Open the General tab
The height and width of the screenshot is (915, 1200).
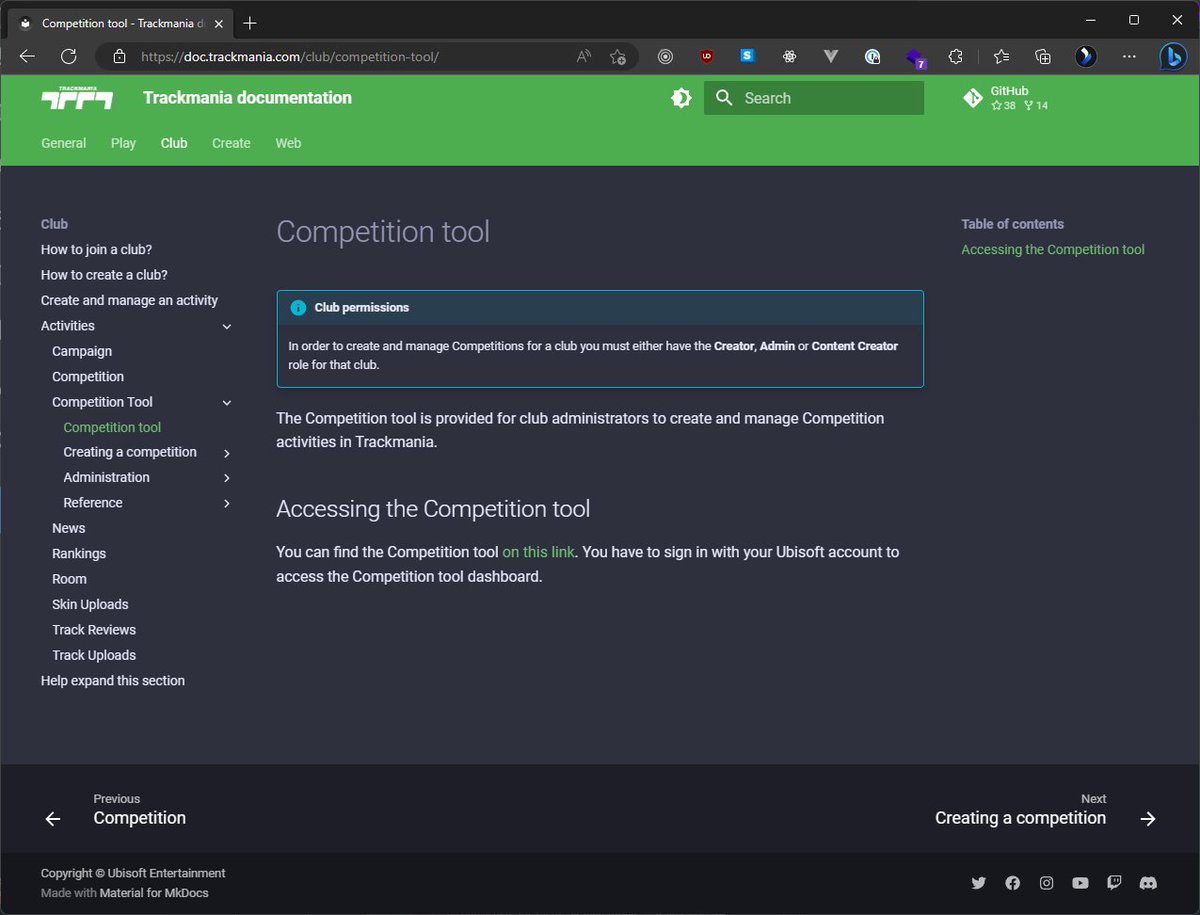point(64,143)
